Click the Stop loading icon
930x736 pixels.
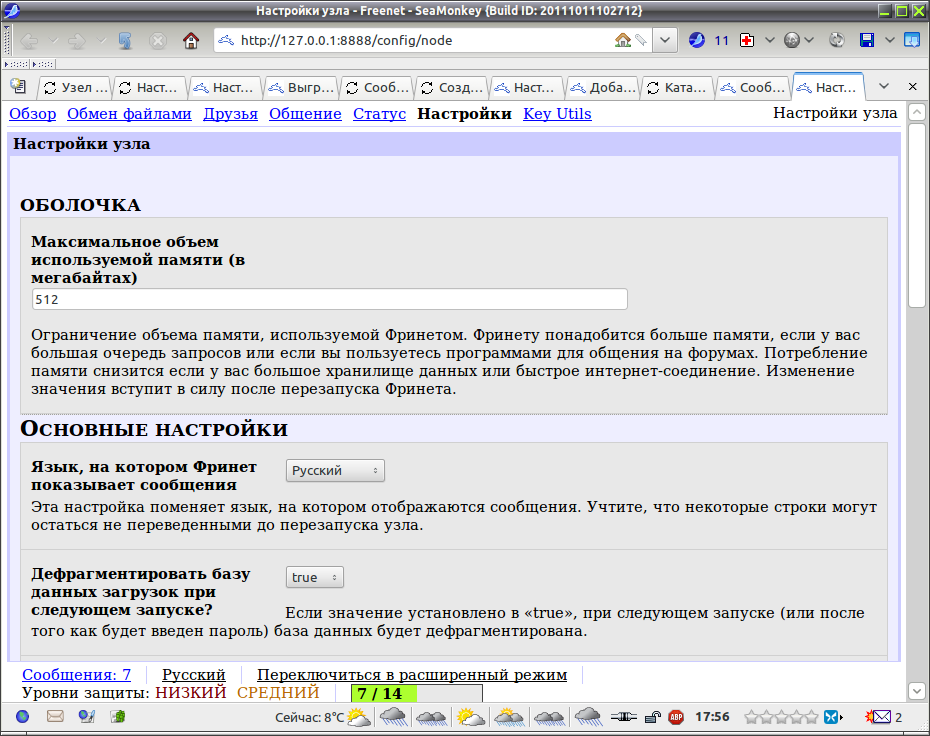(158, 40)
